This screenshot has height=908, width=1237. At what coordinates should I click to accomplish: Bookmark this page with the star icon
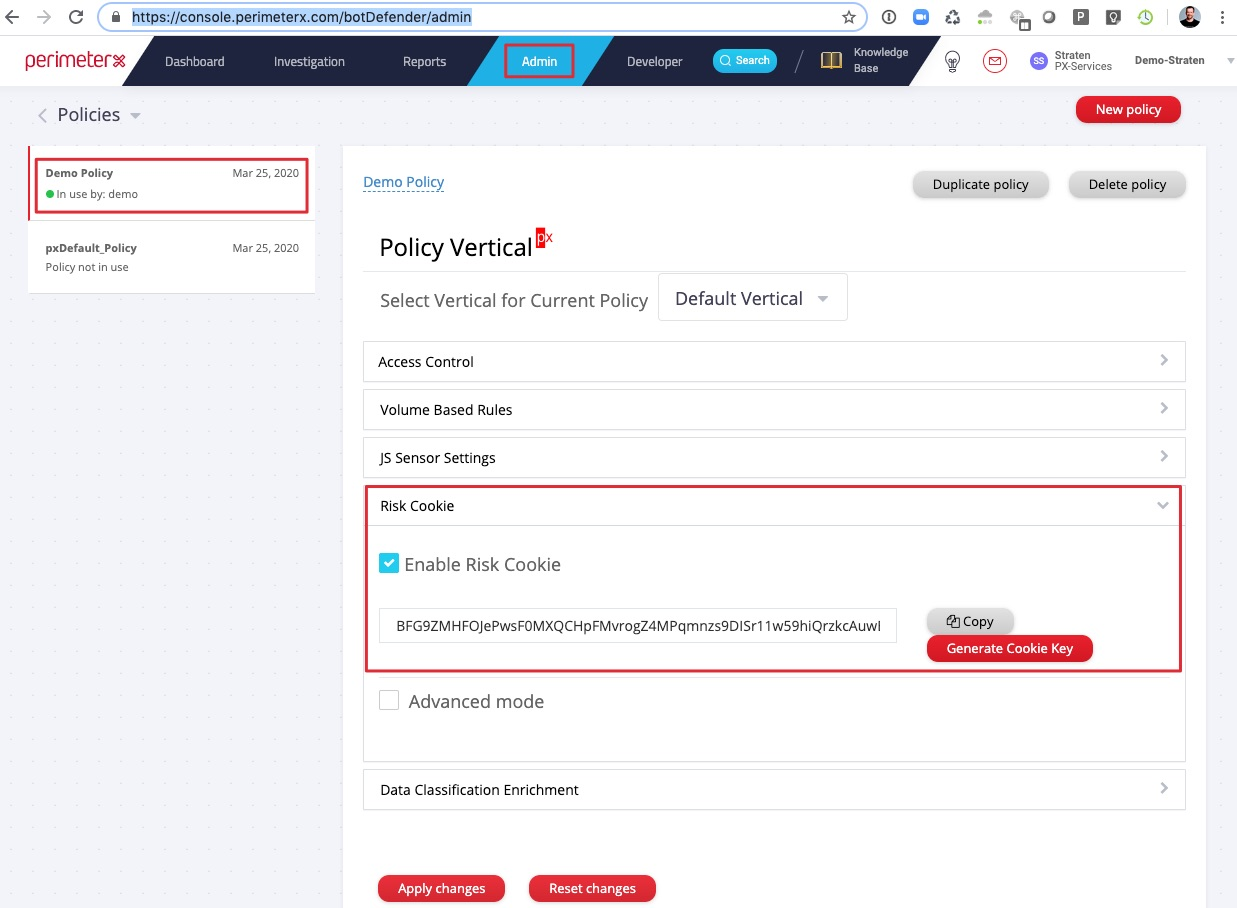tap(849, 17)
